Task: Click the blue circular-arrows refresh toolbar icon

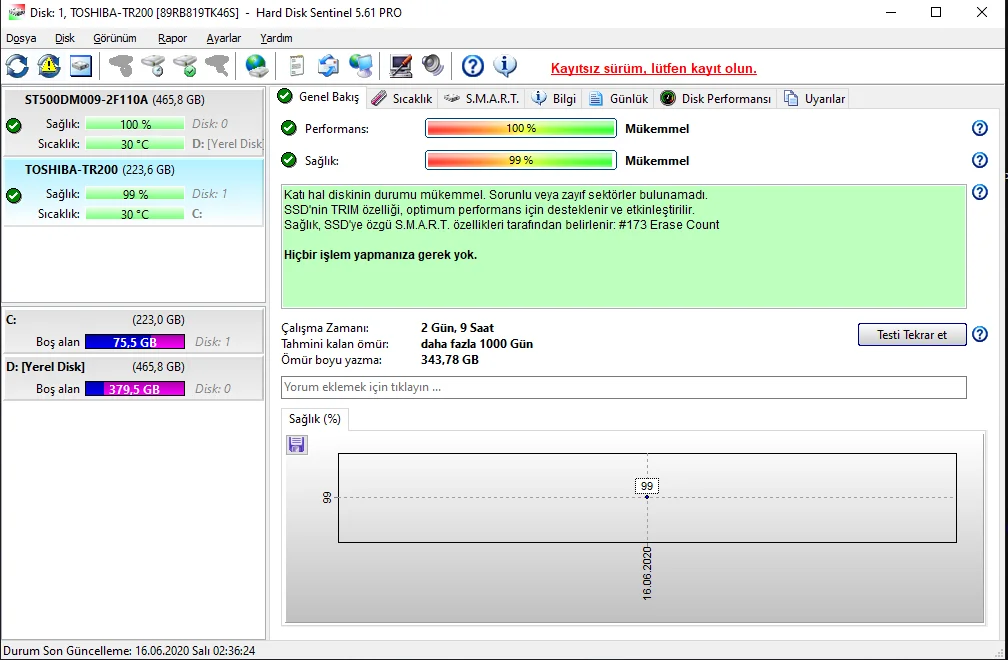Action: point(17,66)
